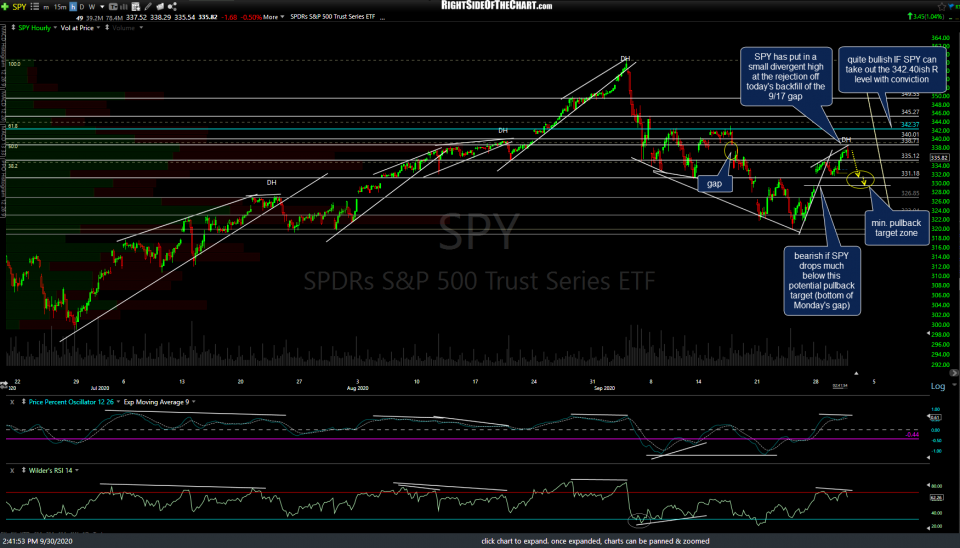Toggle the Log scale button
The image size is (960, 548).
click(937, 386)
